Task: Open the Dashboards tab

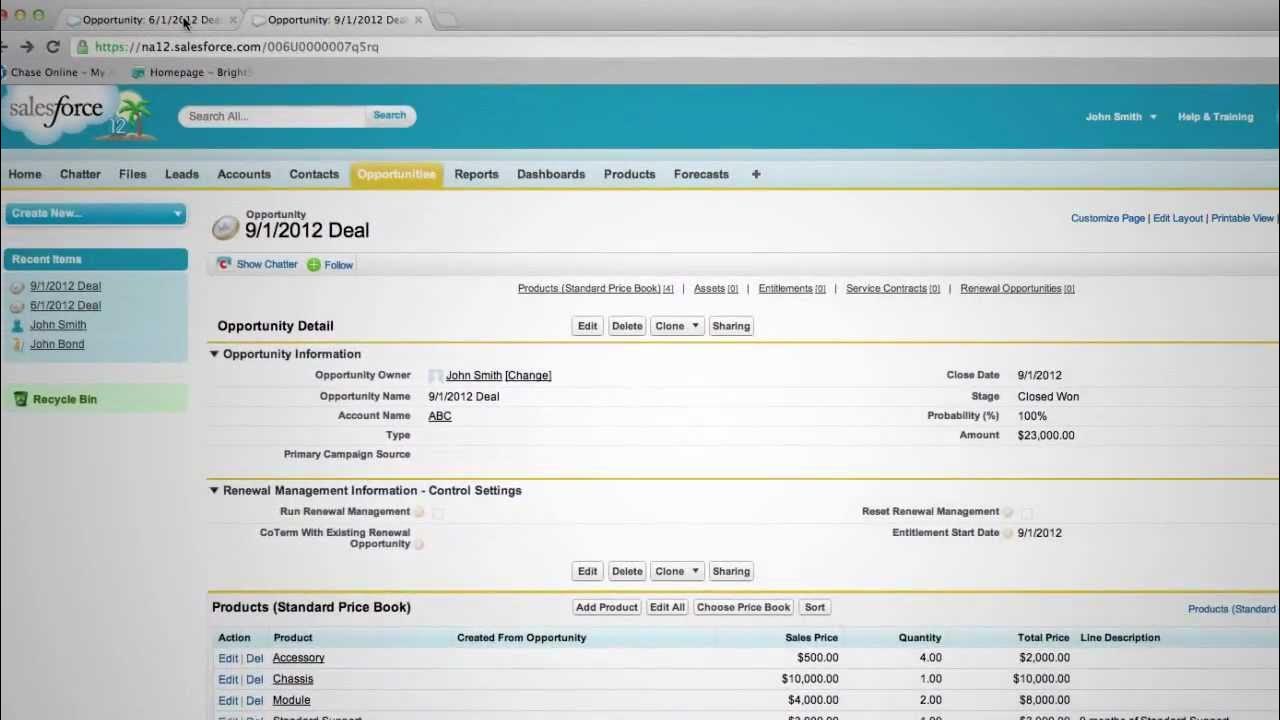Action: [551, 174]
